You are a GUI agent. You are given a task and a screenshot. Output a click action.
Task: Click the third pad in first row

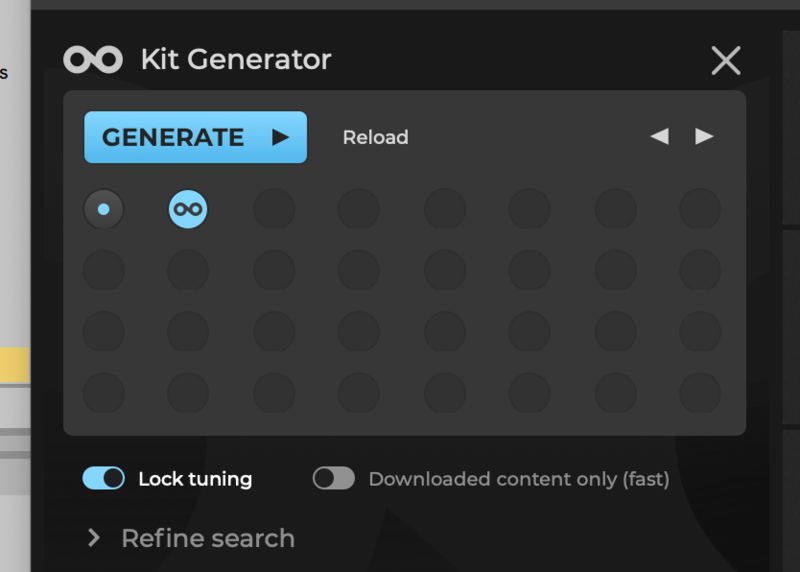point(274,210)
